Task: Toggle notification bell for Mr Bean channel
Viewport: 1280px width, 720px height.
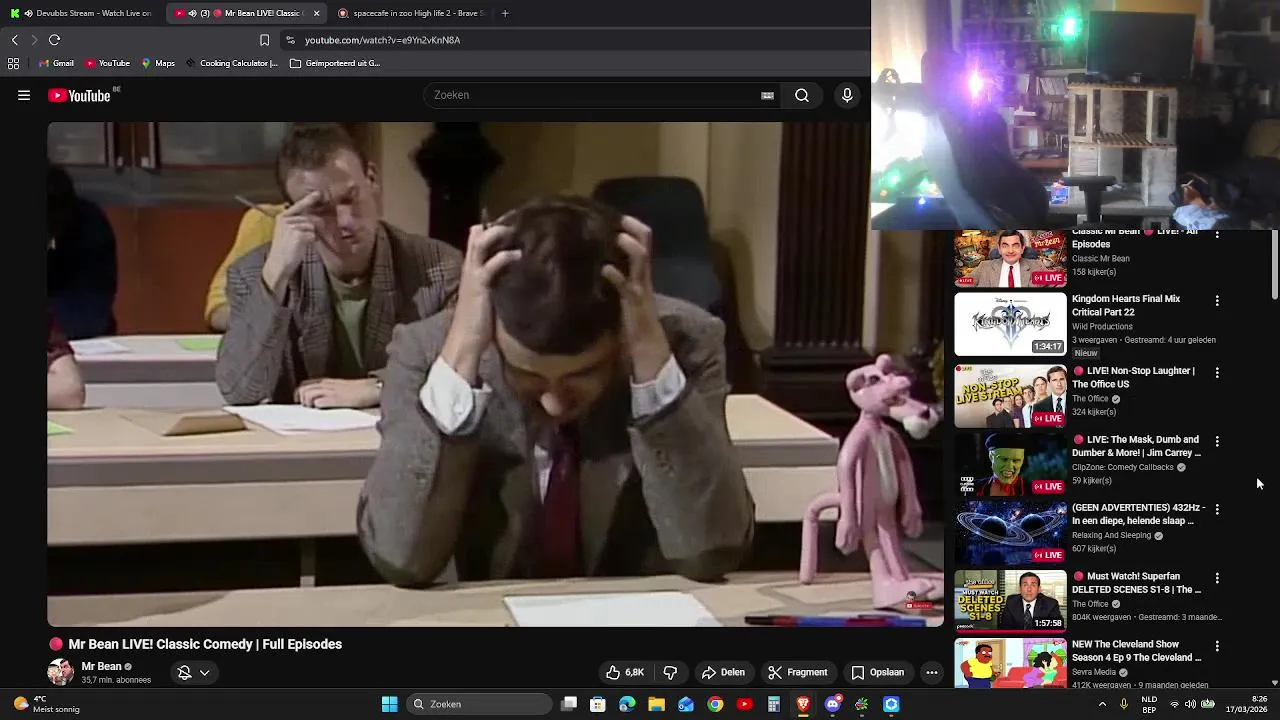Action: [184, 673]
